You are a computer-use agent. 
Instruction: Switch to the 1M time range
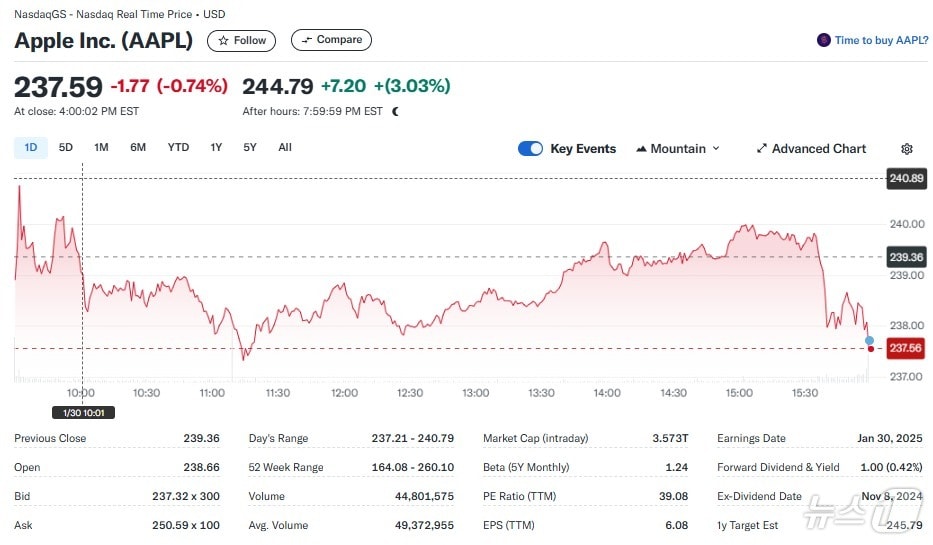(101, 148)
